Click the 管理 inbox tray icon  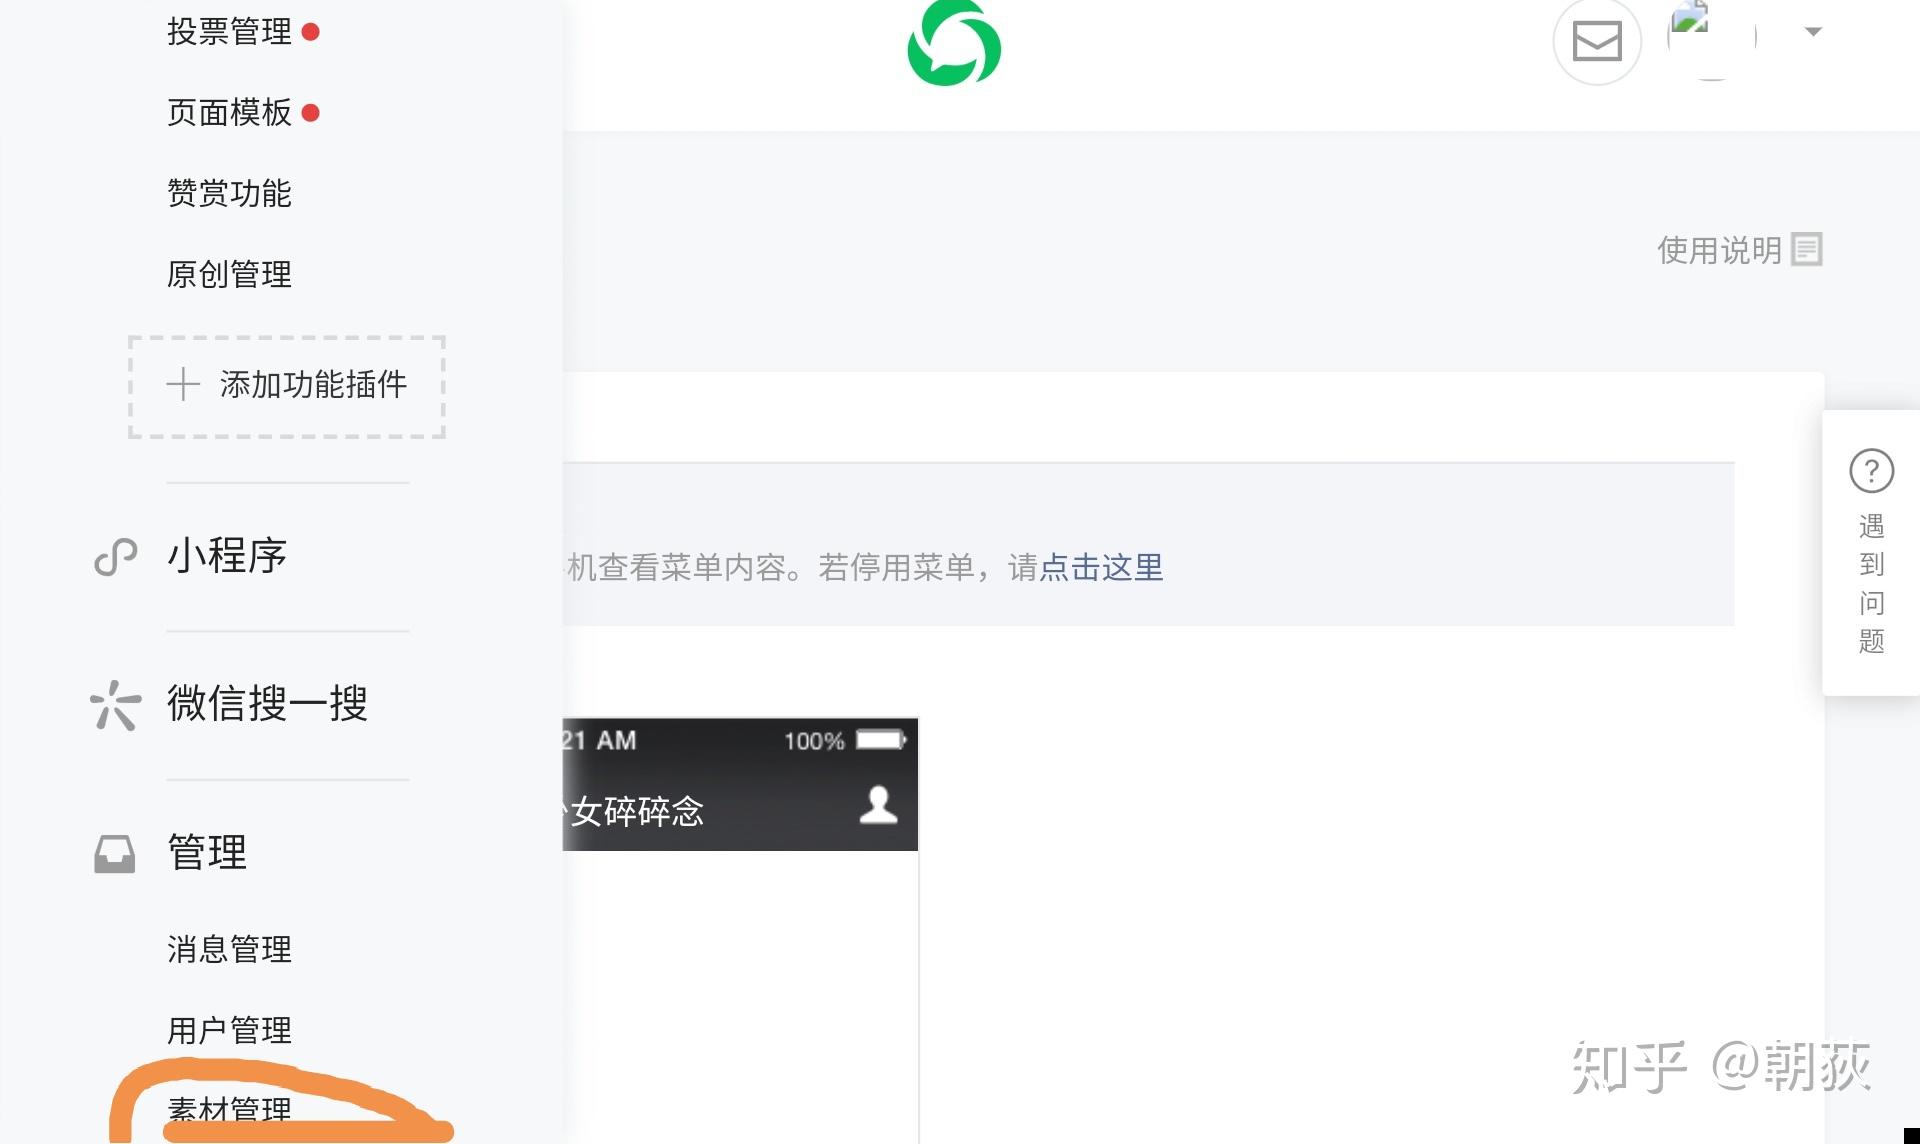click(x=115, y=854)
